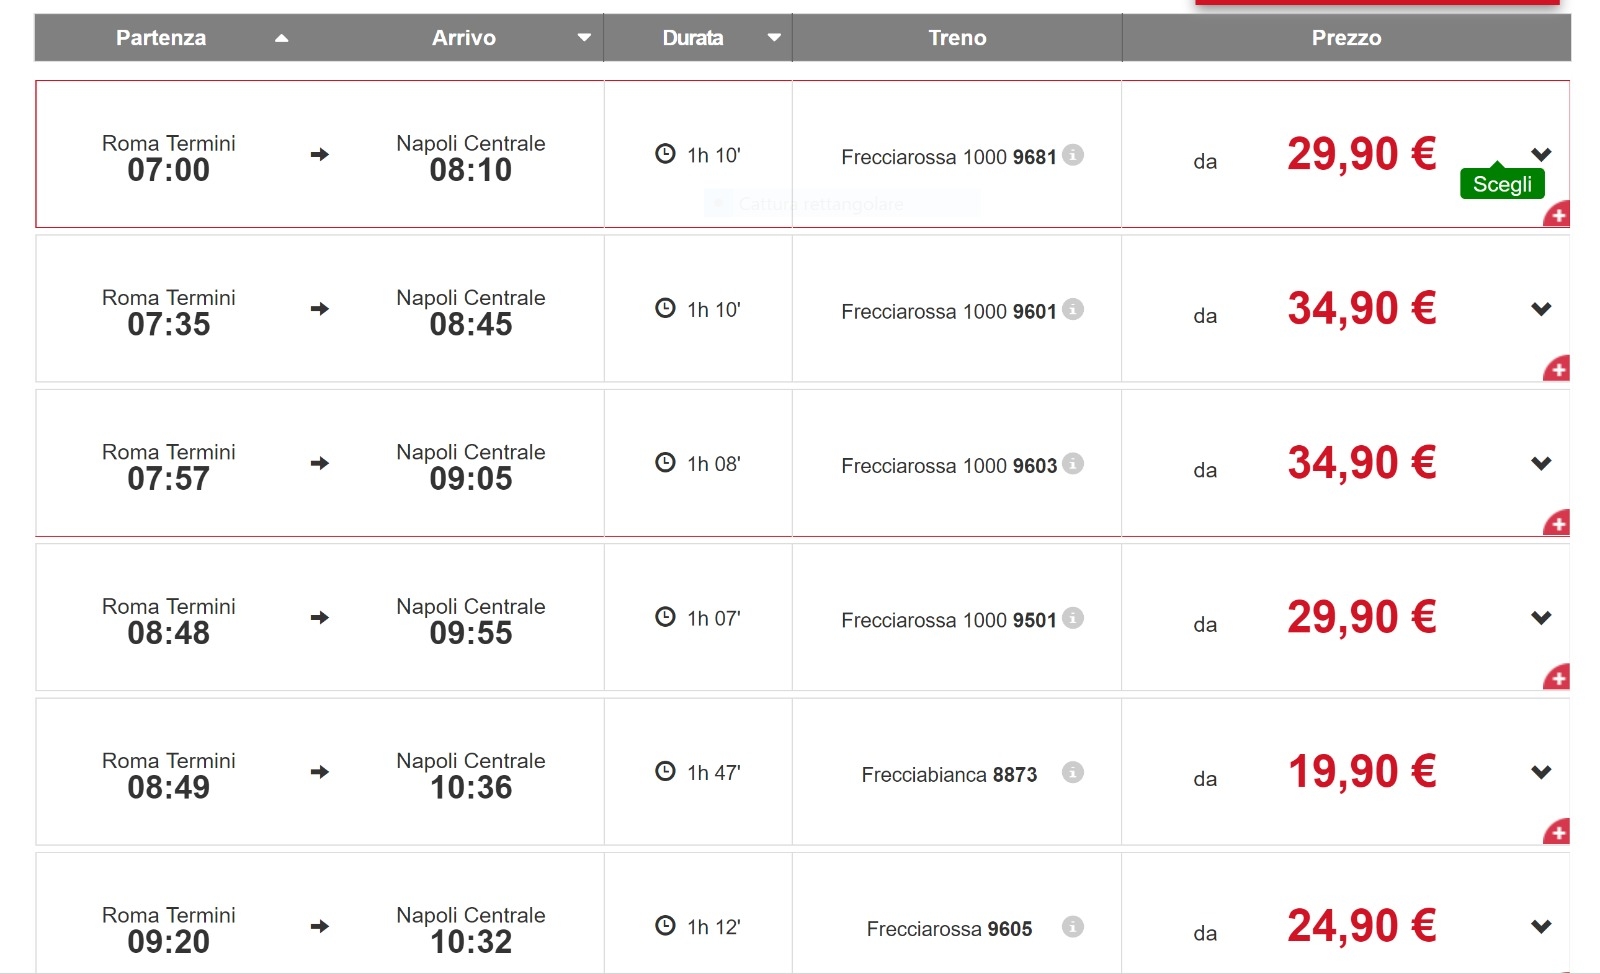Click red plus icon on 07:00 train row

pos(1557,214)
